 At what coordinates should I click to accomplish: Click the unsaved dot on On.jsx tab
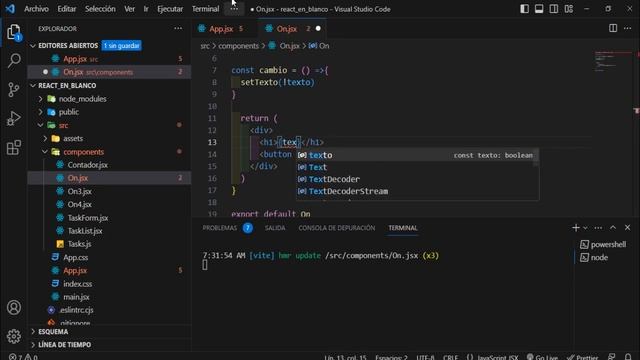click(x=318, y=29)
